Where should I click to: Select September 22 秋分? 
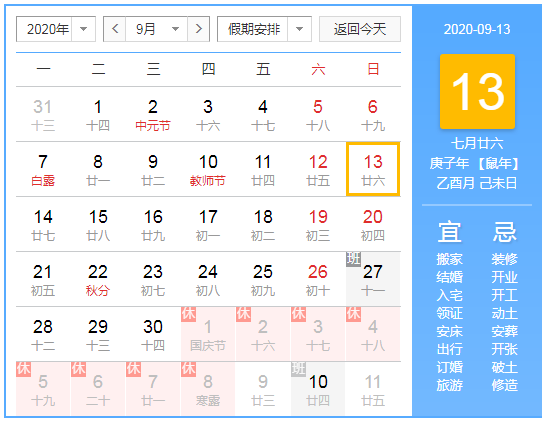tap(98, 279)
